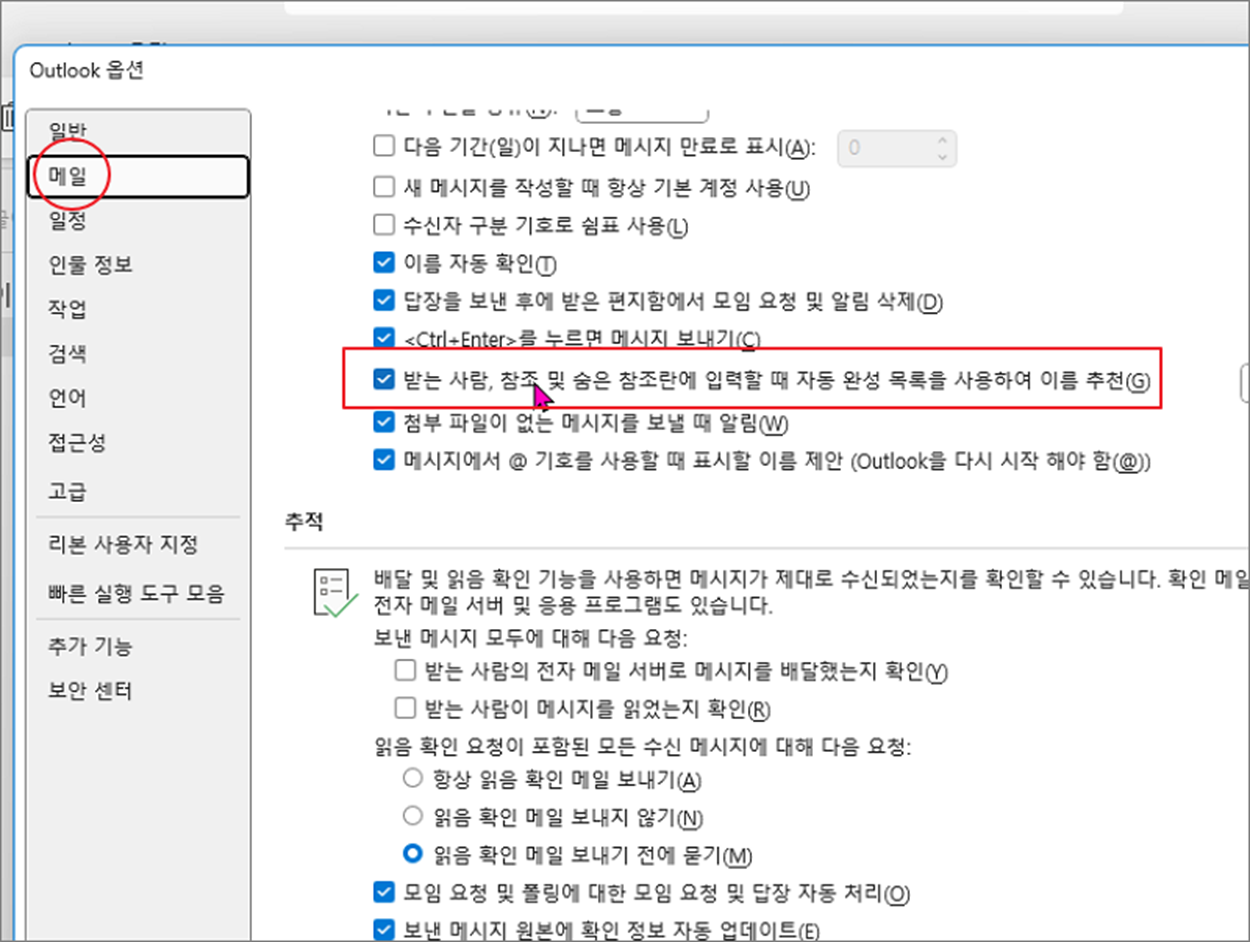Choose 읽음 확인 메일 보내기 전에 묻기

point(412,854)
